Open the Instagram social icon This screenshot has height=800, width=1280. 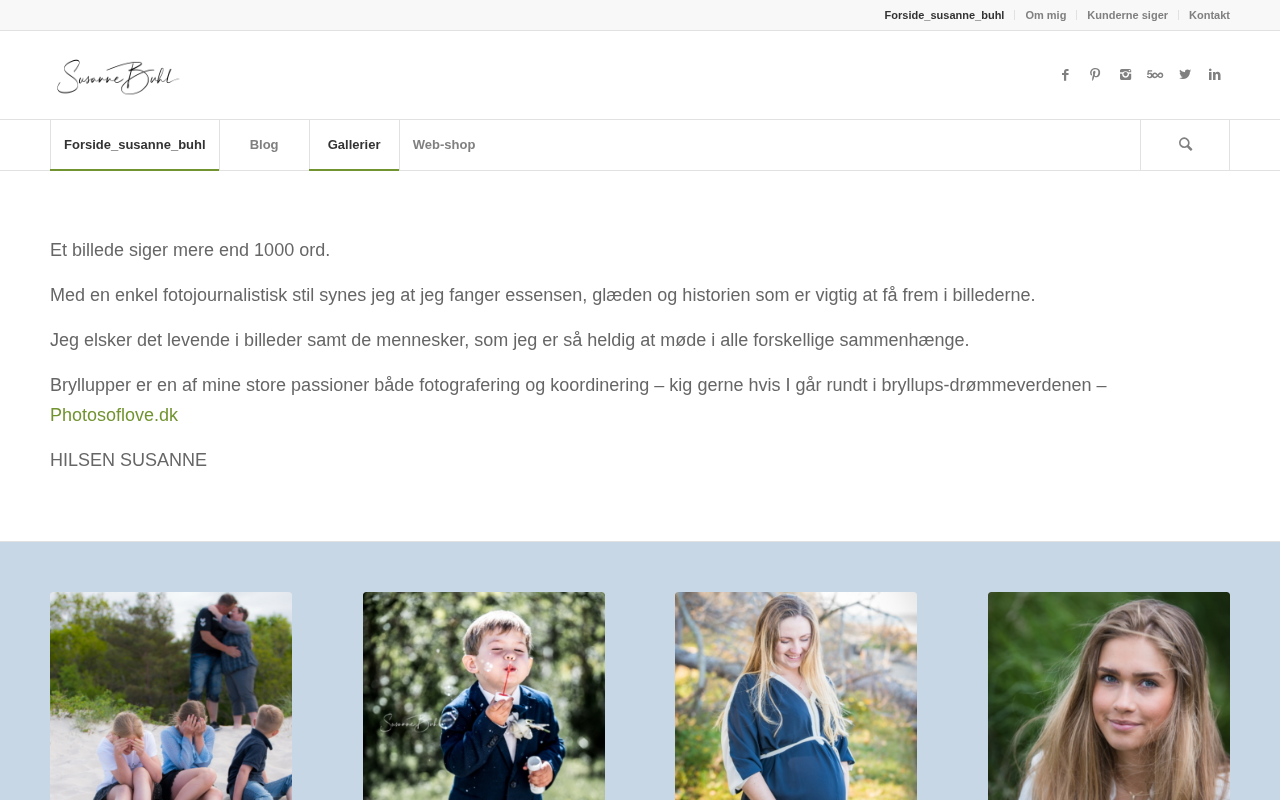1125,75
